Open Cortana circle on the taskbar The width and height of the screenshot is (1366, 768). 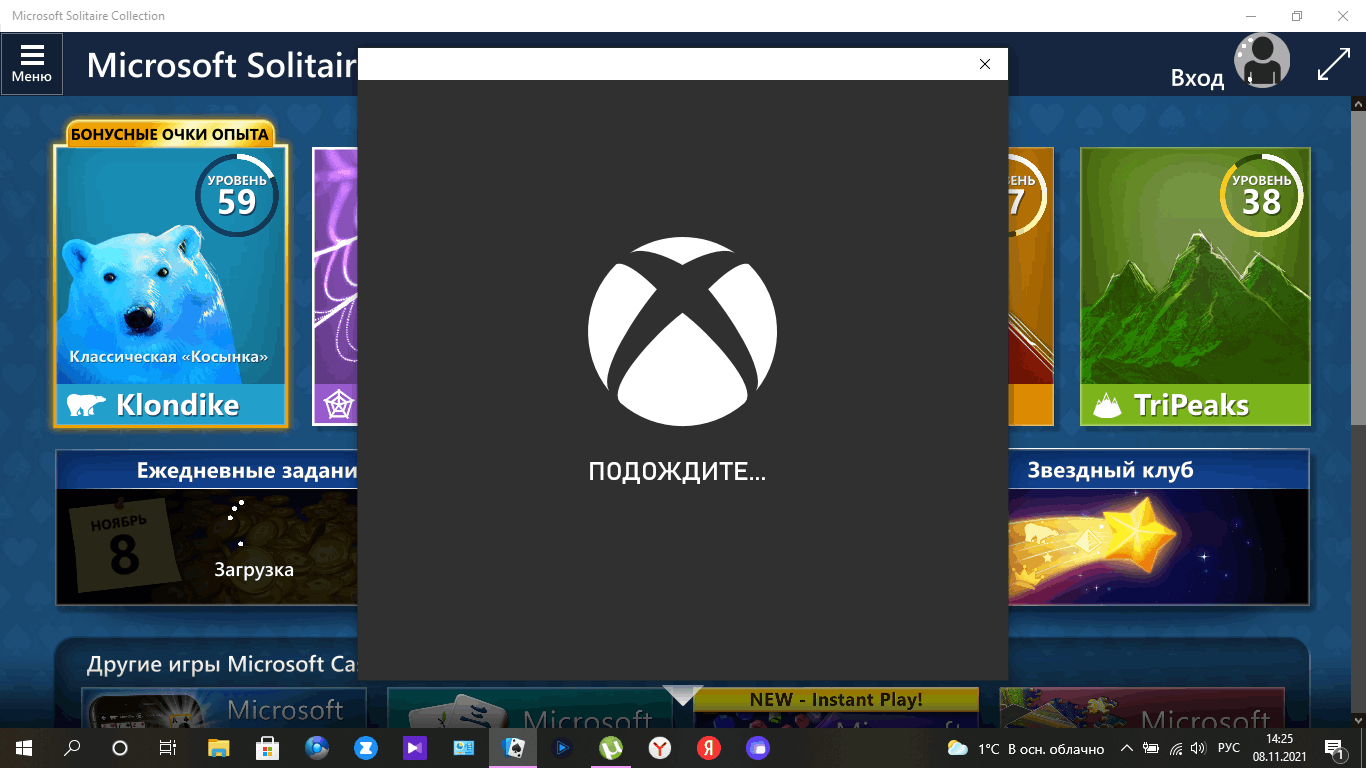pos(120,748)
